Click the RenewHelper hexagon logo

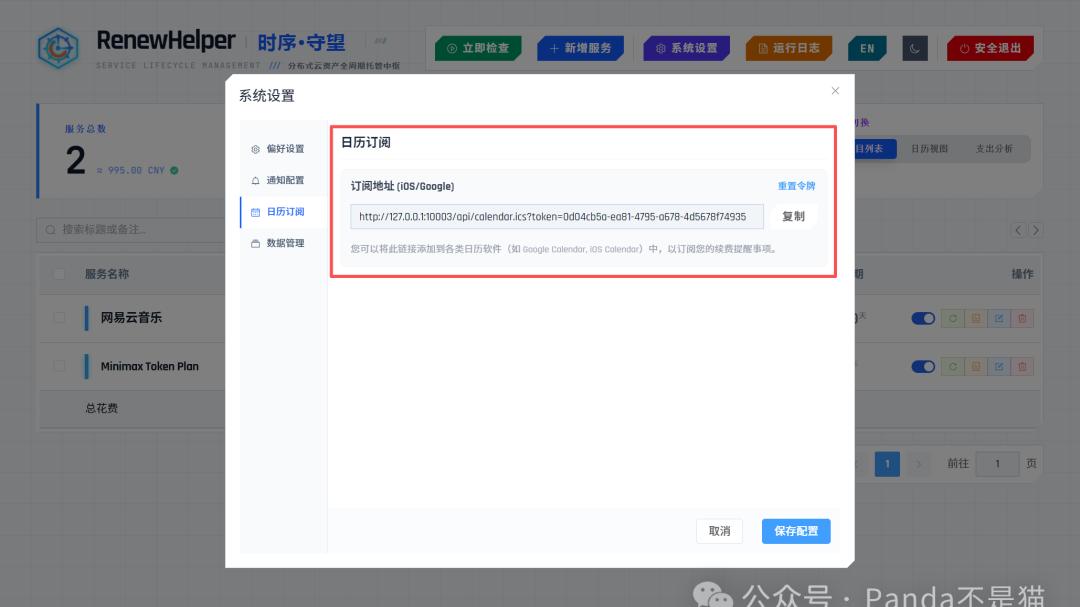(x=58, y=47)
